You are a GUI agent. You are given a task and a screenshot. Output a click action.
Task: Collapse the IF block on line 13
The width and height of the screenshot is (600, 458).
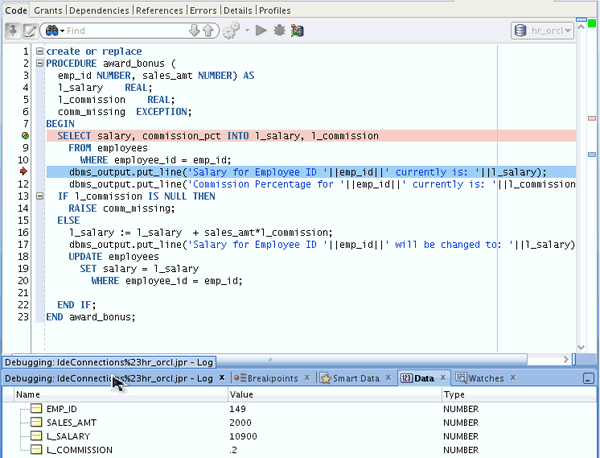pyautogui.click(x=39, y=195)
